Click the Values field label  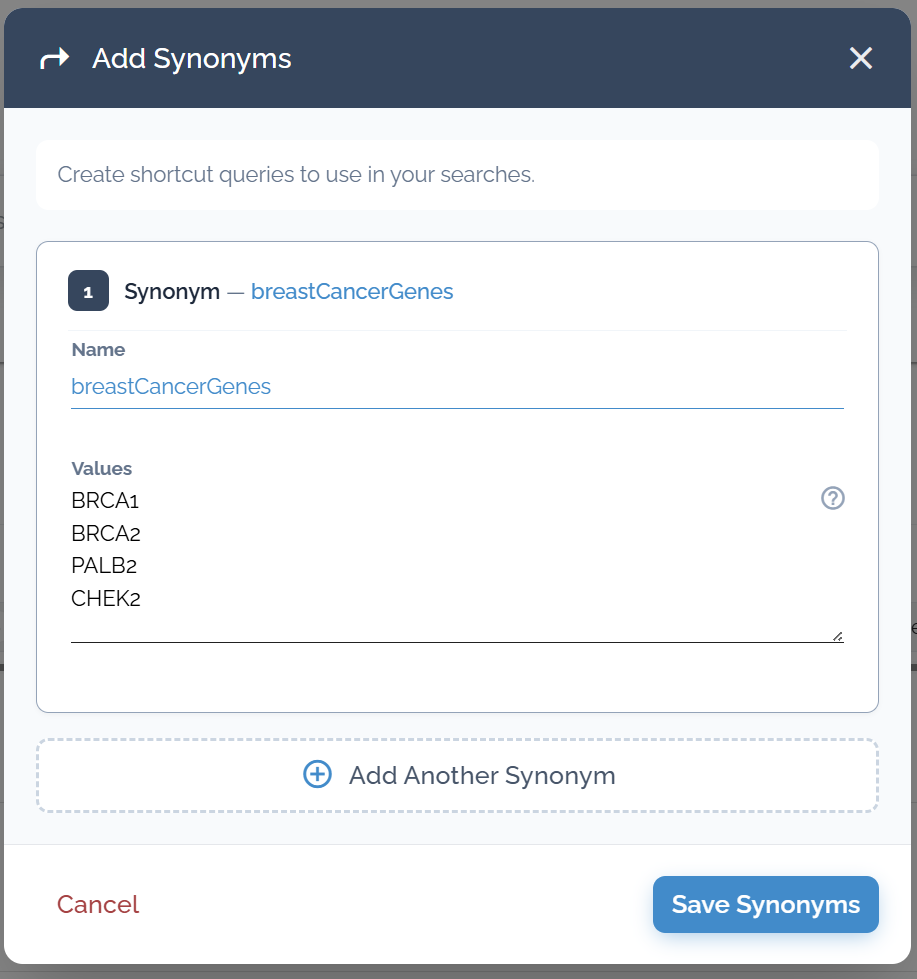(x=102, y=468)
